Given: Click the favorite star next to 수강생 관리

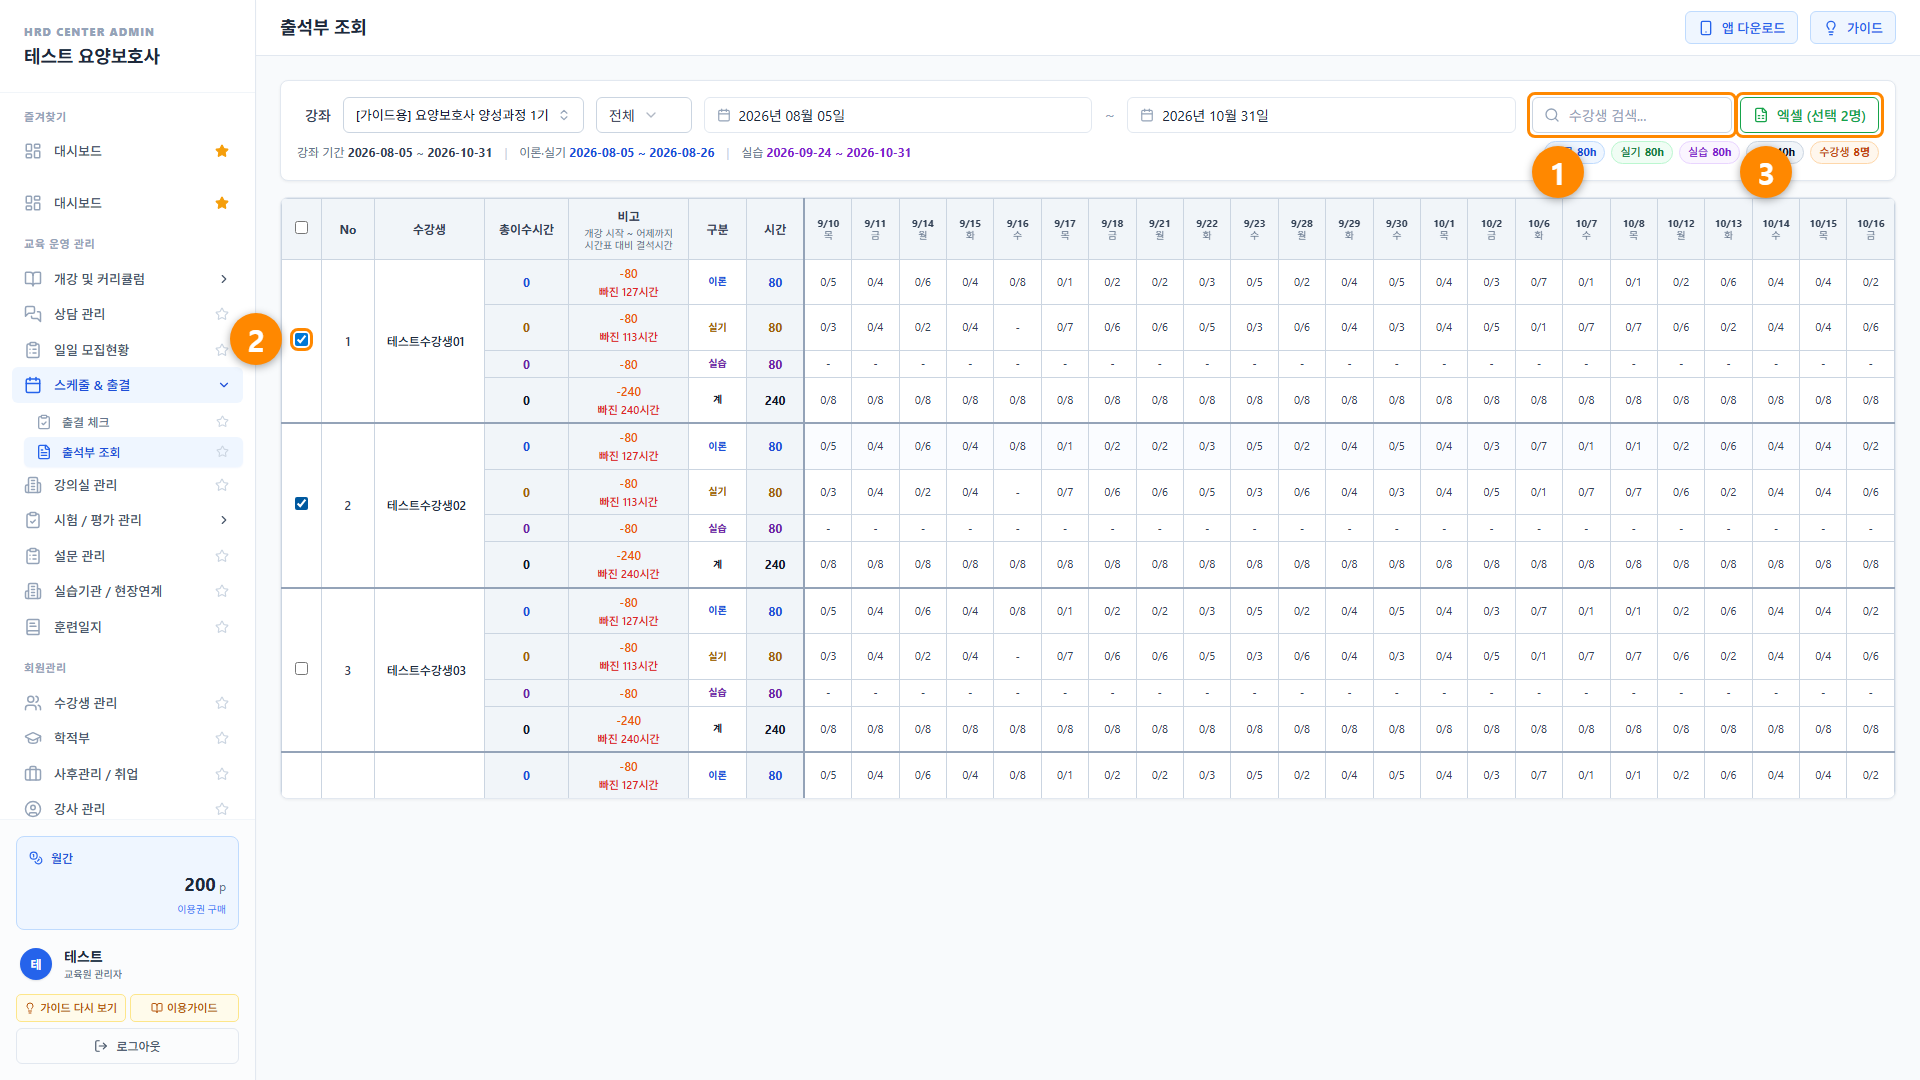Looking at the screenshot, I should coord(222,703).
